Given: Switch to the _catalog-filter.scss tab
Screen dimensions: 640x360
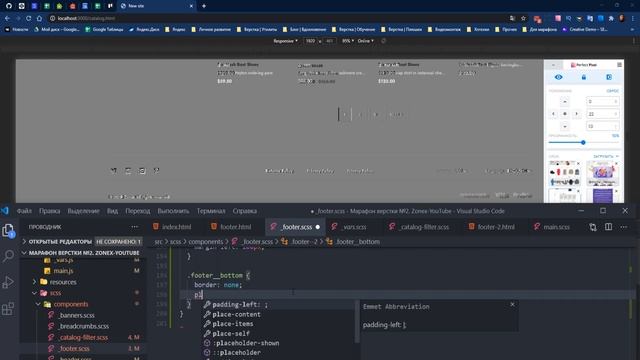Looking at the screenshot, I should 424,227.
